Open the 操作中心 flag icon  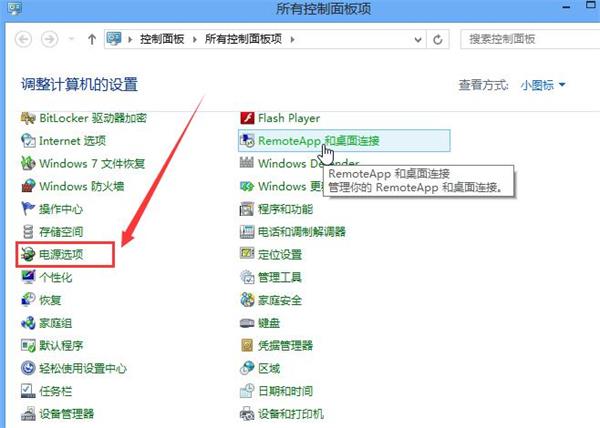pyautogui.click(x=28, y=209)
